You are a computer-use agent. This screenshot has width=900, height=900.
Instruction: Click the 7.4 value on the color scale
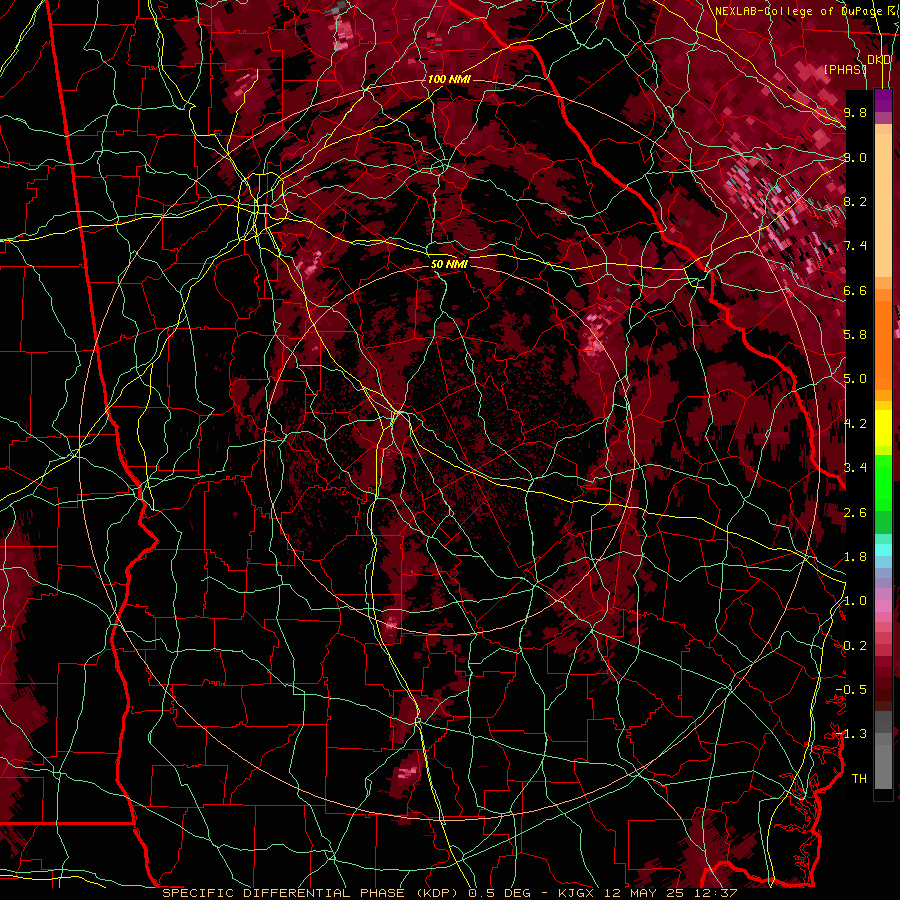coord(855,246)
